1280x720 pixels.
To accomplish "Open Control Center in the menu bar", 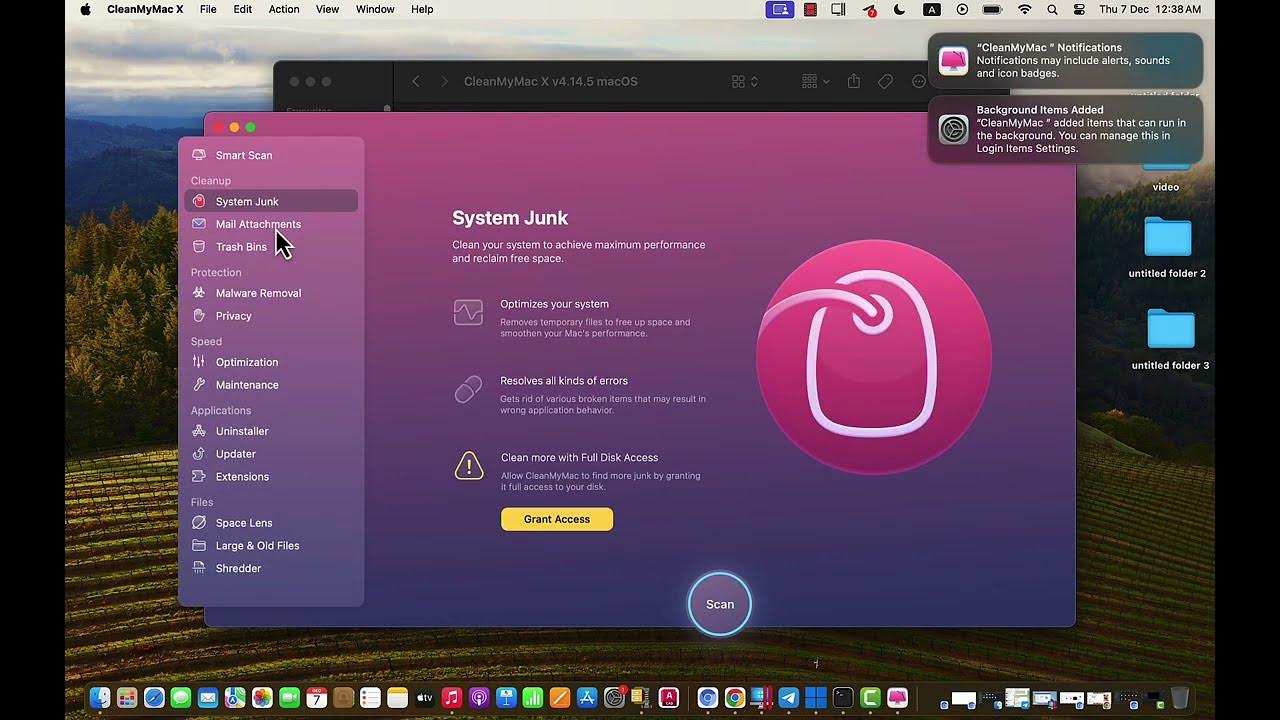I will 1079,9.
